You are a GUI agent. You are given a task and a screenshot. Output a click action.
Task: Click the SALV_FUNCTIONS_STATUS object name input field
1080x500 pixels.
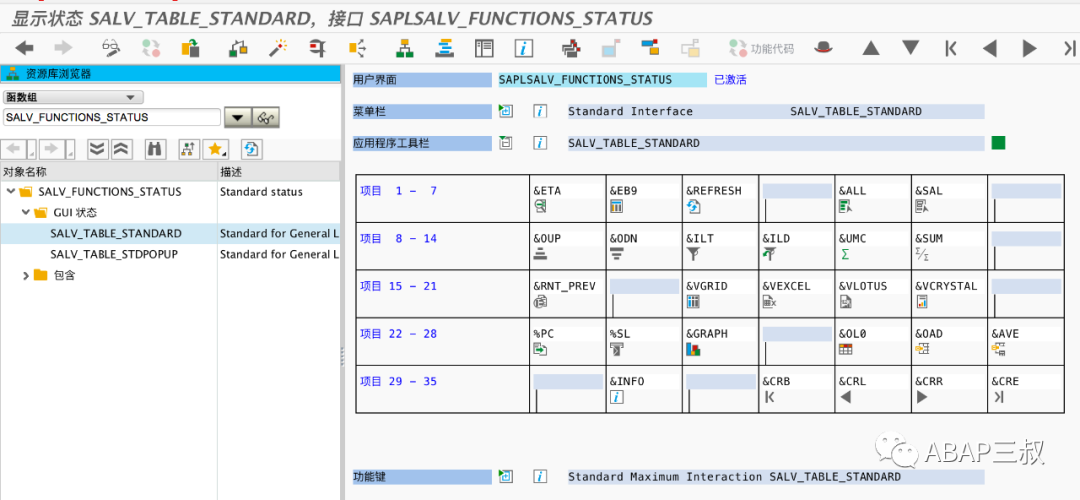112,117
